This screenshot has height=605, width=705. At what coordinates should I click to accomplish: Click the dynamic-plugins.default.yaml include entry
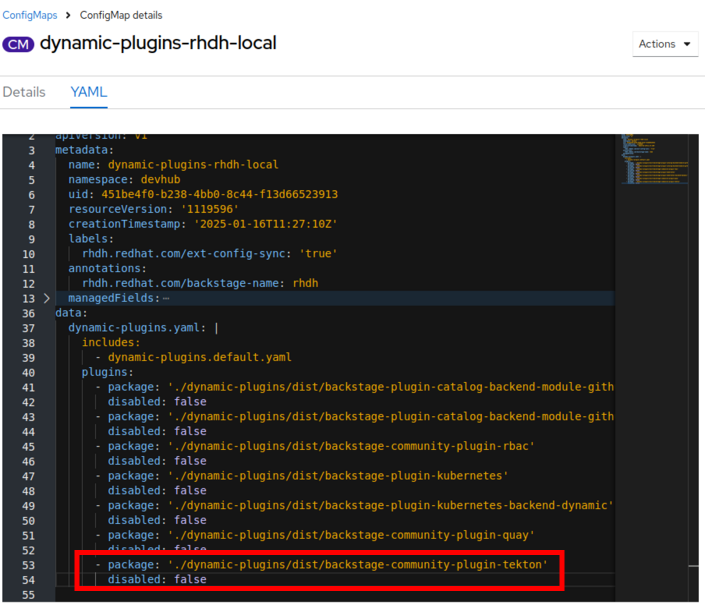pos(200,358)
